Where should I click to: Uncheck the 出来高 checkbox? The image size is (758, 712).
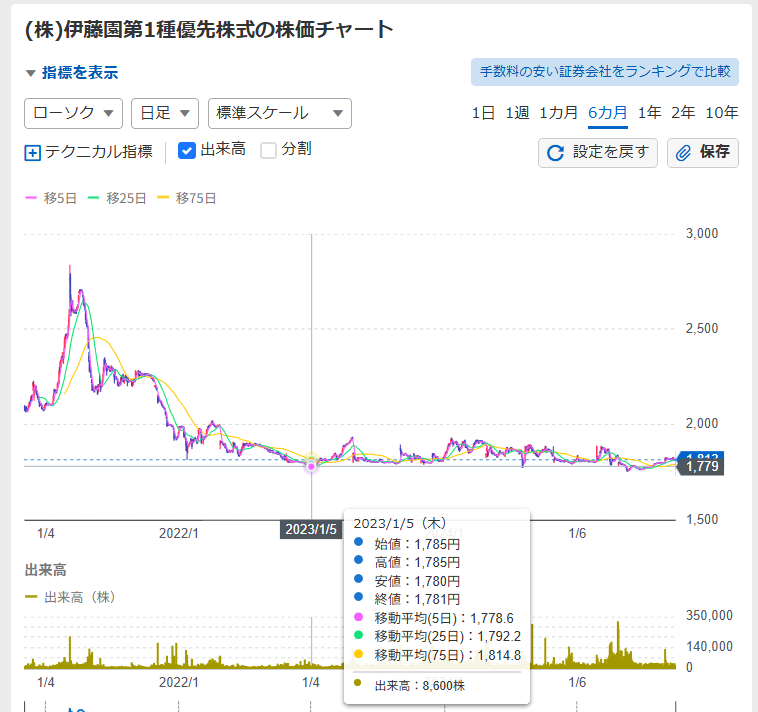[186, 151]
